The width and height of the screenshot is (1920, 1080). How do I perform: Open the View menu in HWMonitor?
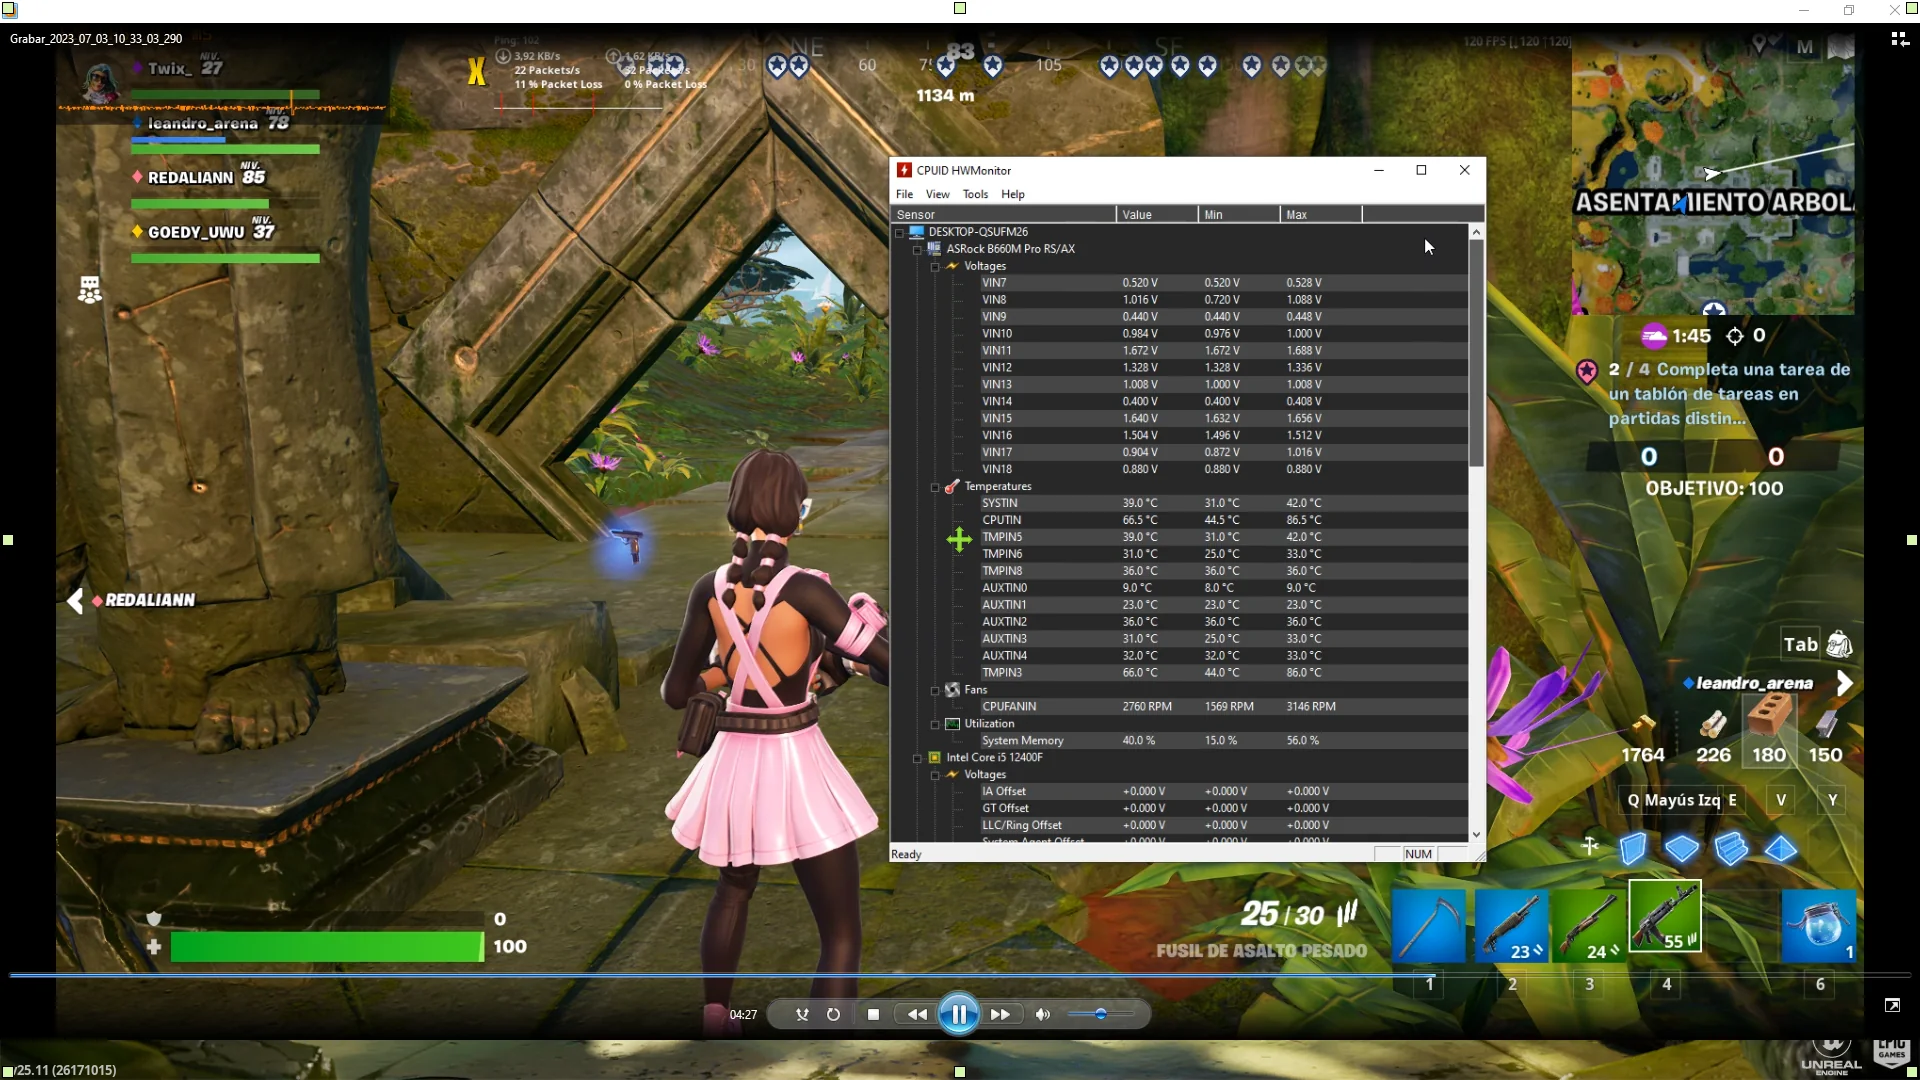[x=937, y=194]
